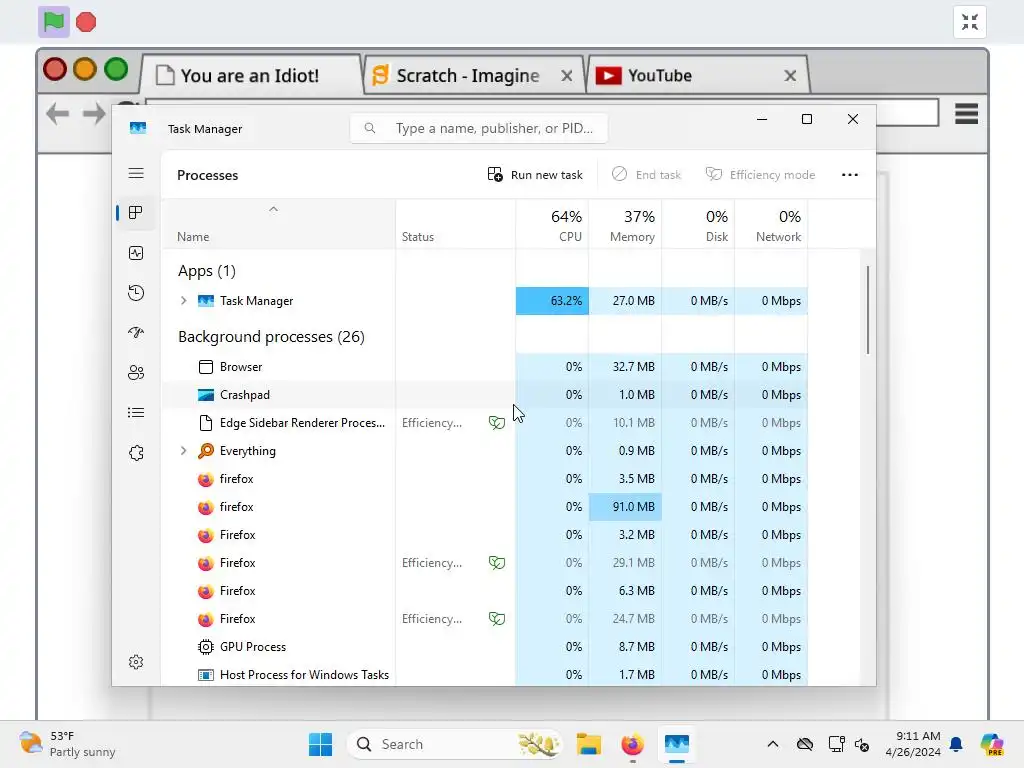Click the End task button
The image size is (1024, 768).
[647, 175]
